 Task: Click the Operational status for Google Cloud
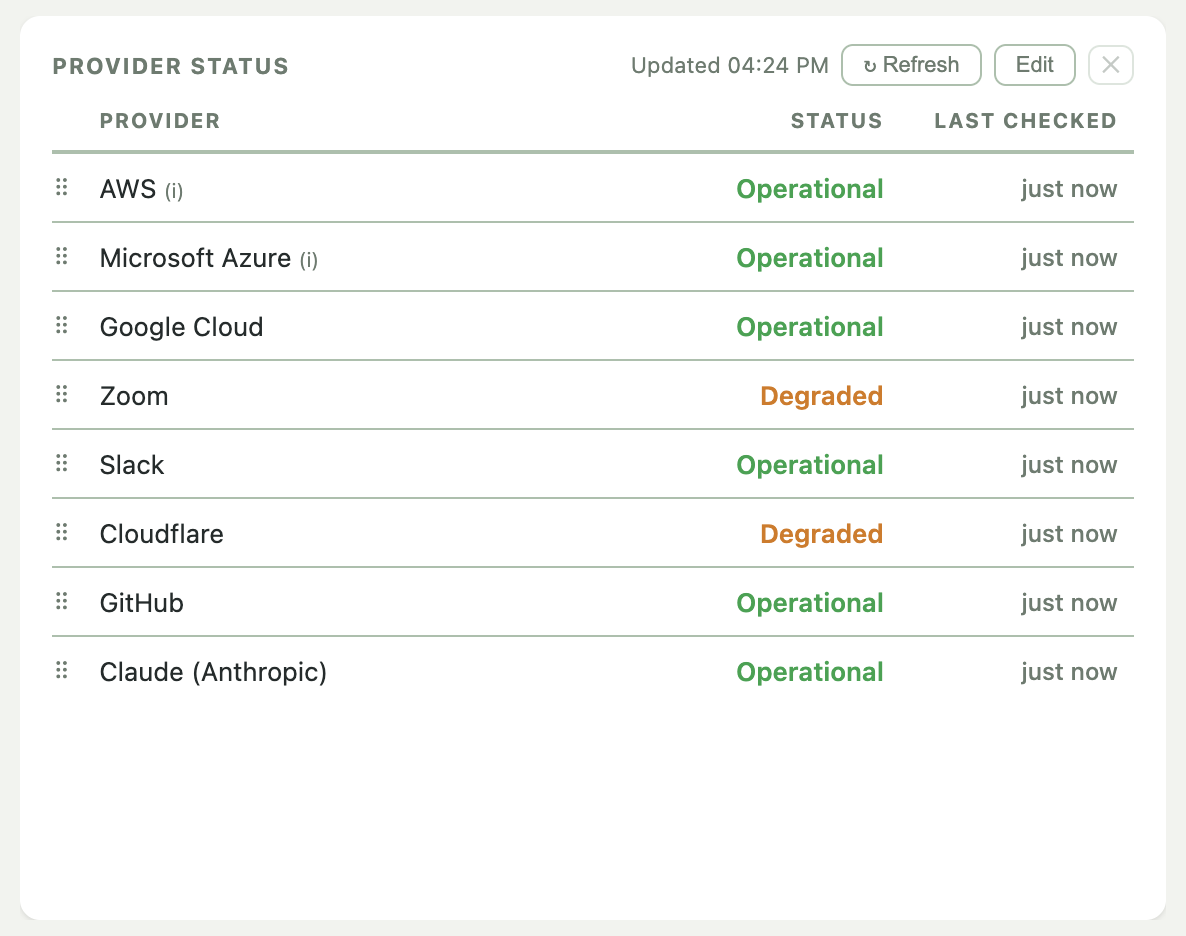[x=810, y=327]
